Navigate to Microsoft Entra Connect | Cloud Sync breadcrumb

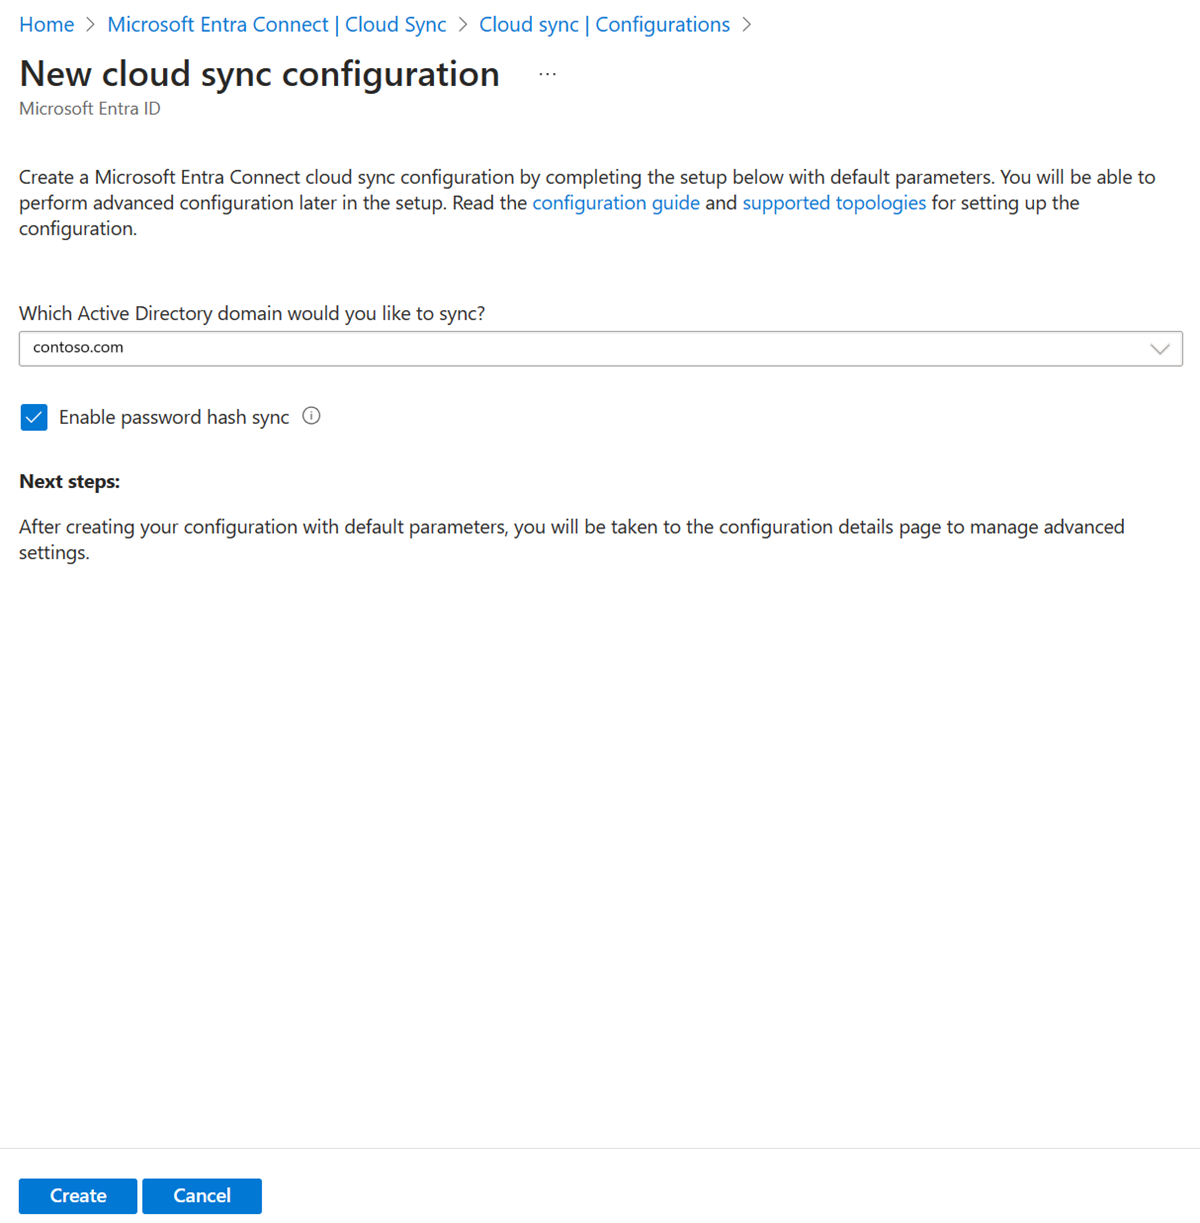276,24
